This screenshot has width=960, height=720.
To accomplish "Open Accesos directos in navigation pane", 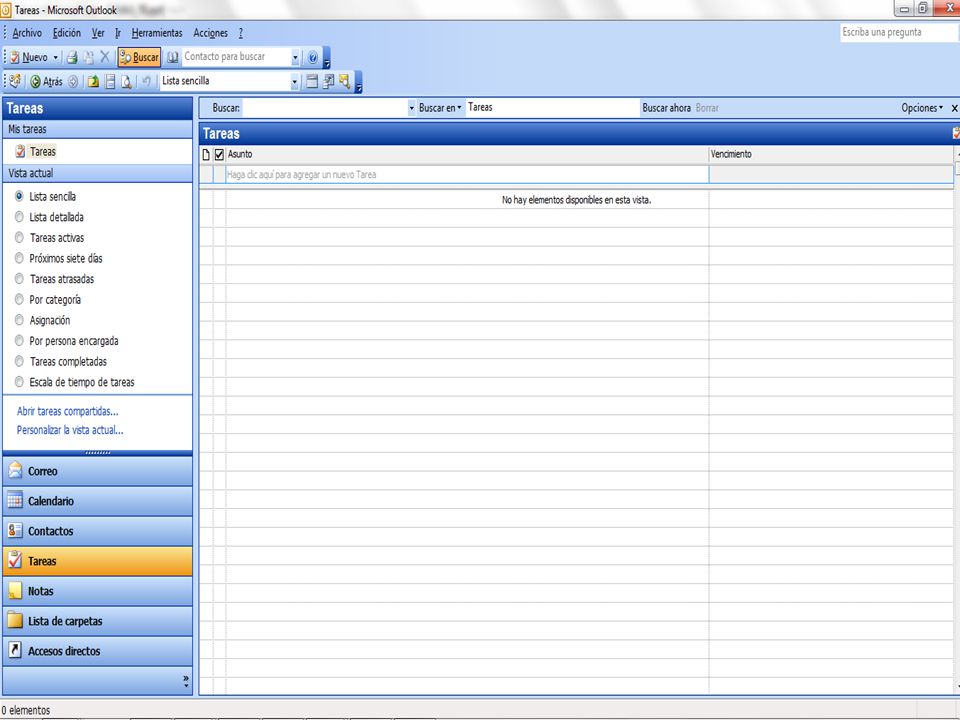I will coord(97,651).
